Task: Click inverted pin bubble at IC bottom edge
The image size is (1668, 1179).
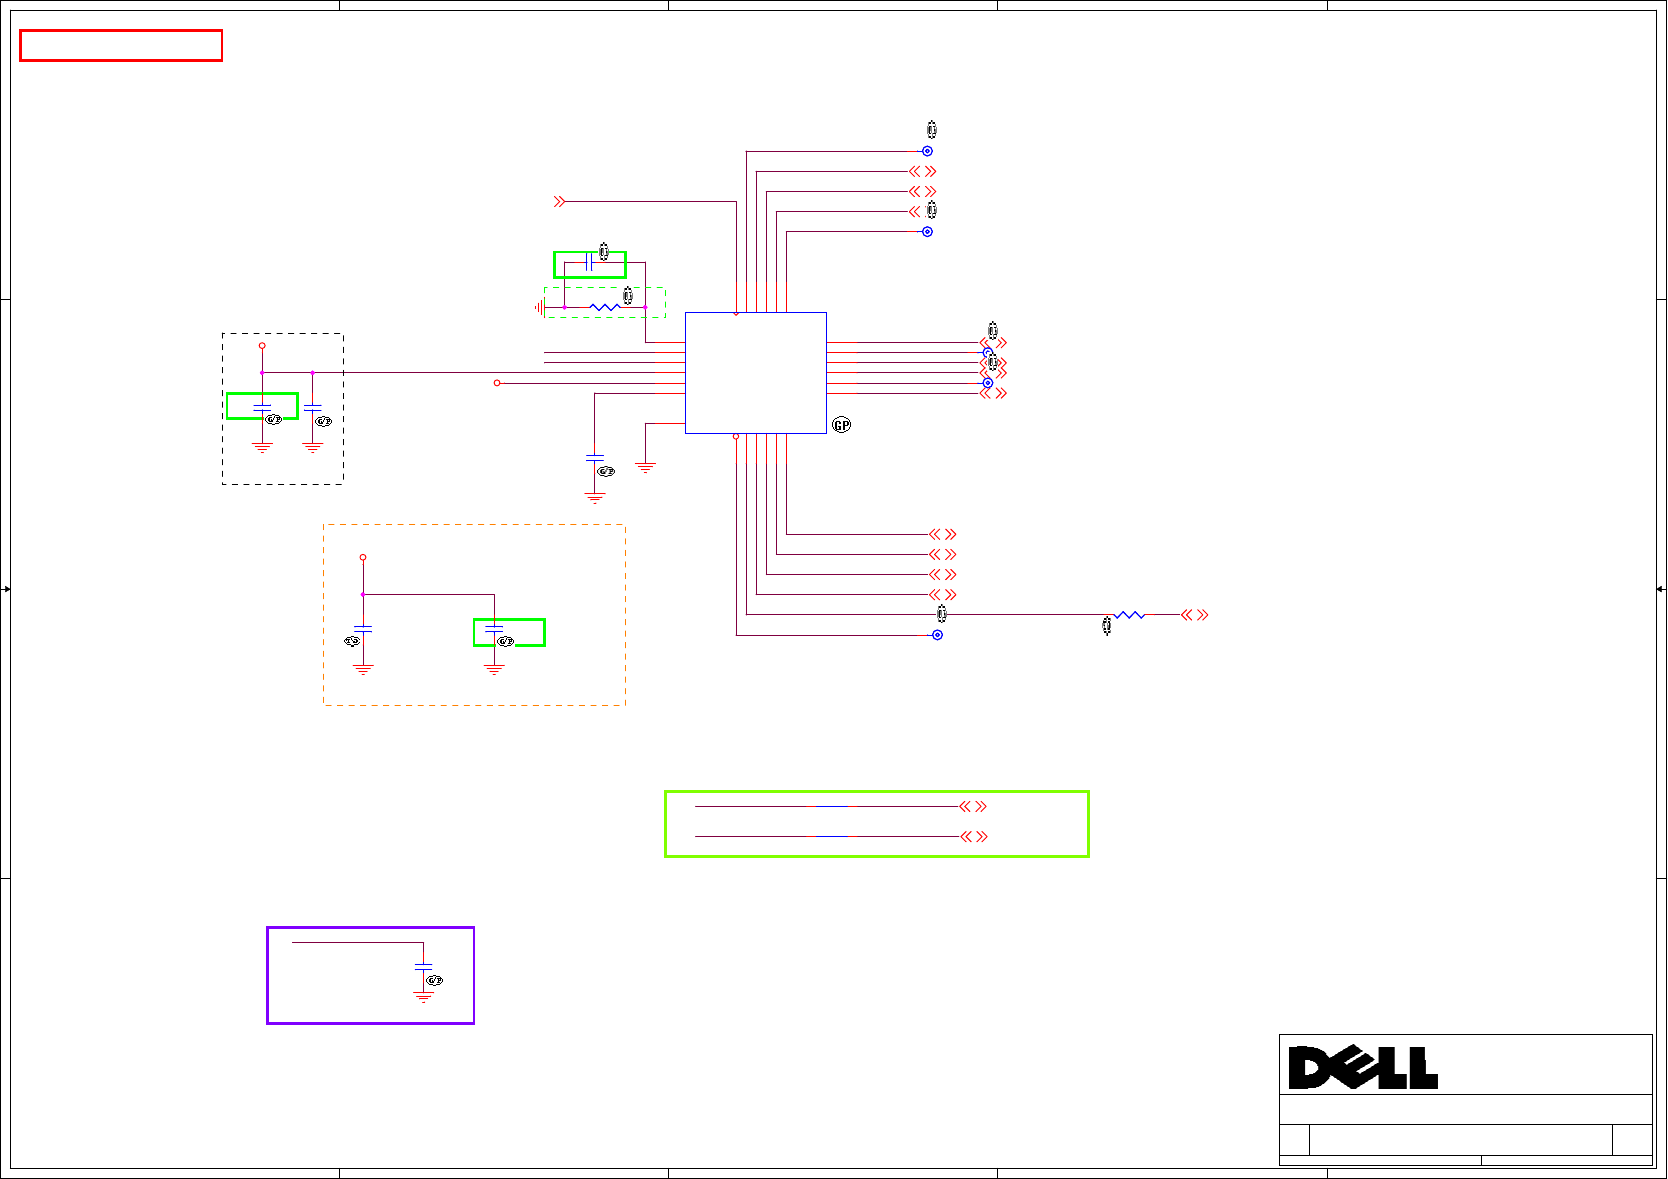Action: [x=736, y=437]
